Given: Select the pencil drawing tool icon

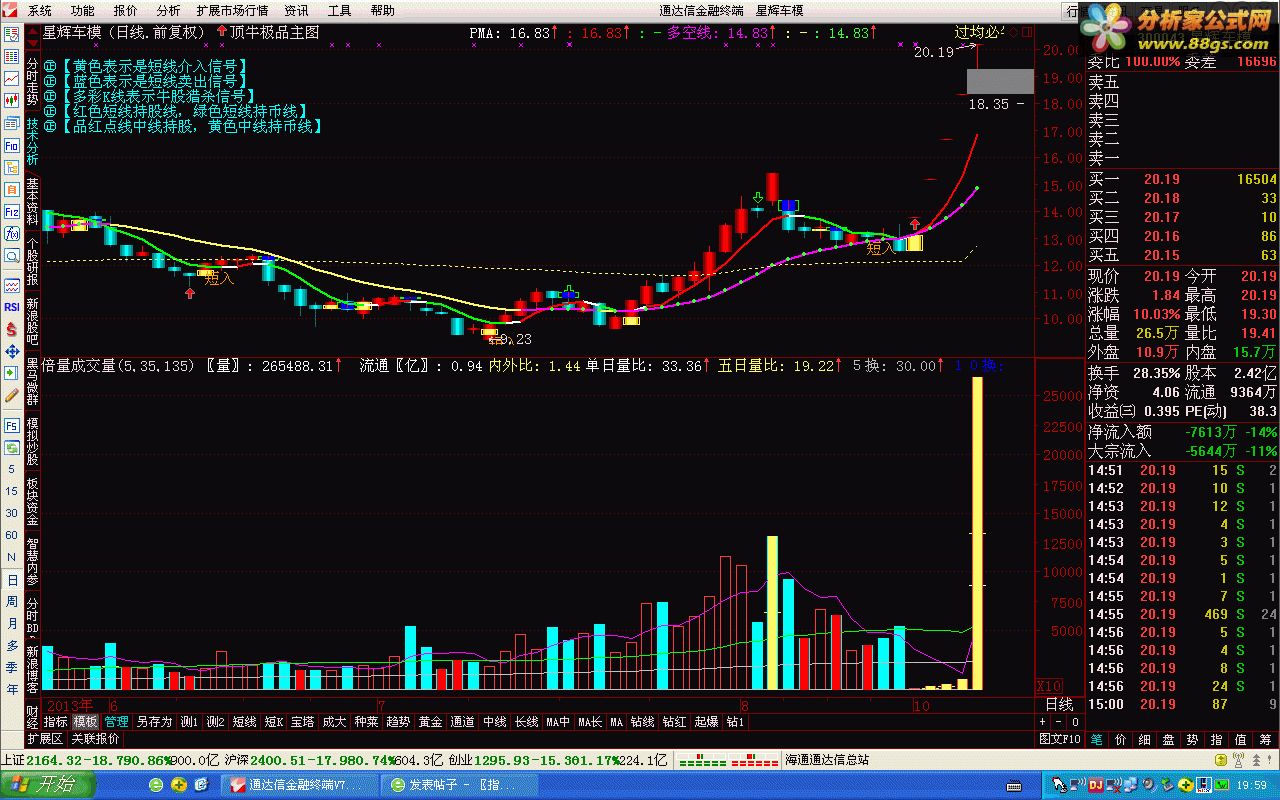Looking at the screenshot, I should pyautogui.click(x=11, y=397).
